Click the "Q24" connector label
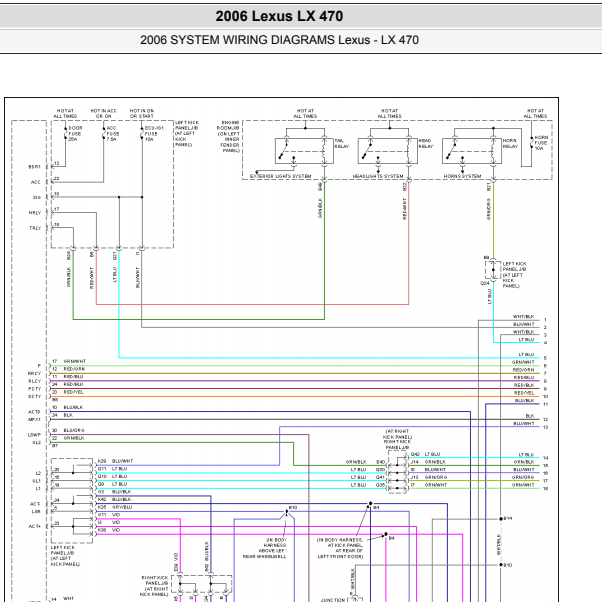Screen dimensions: 602x602 tap(485, 283)
